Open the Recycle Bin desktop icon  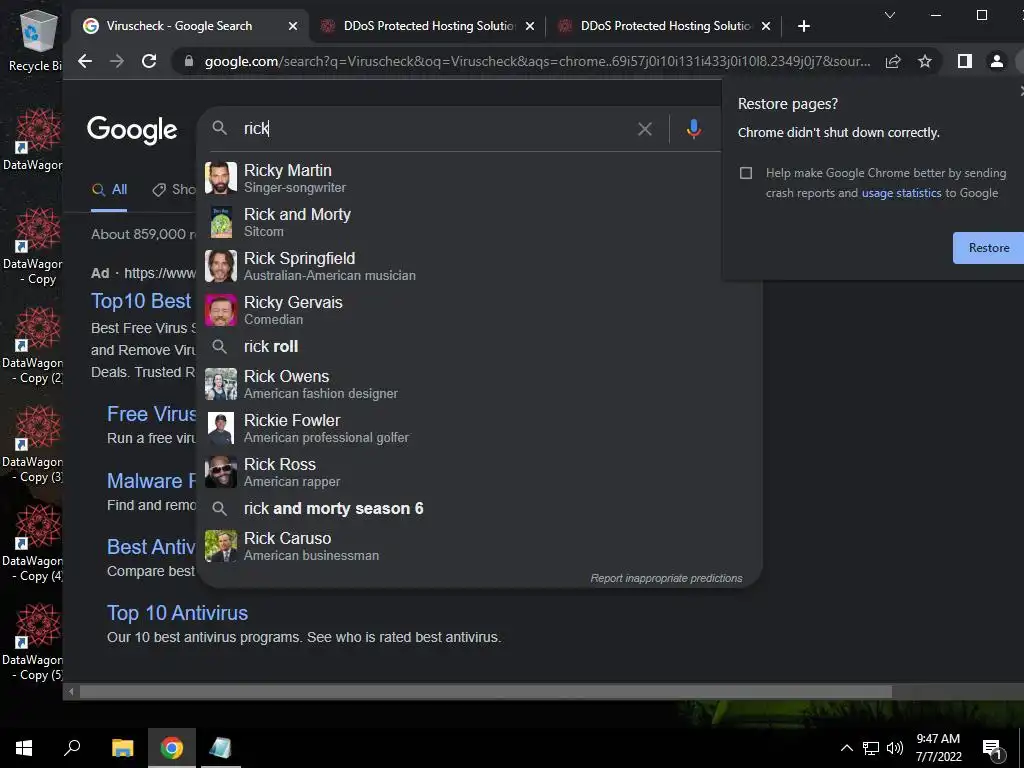click(x=36, y=40)
